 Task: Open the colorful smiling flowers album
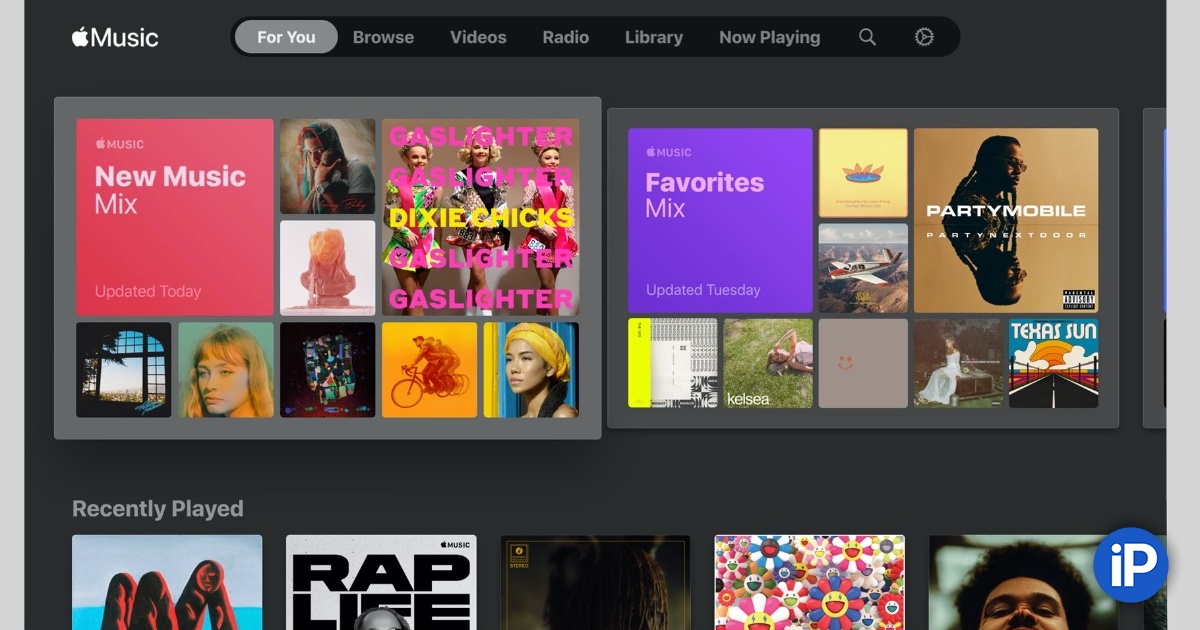click(810, 582)
